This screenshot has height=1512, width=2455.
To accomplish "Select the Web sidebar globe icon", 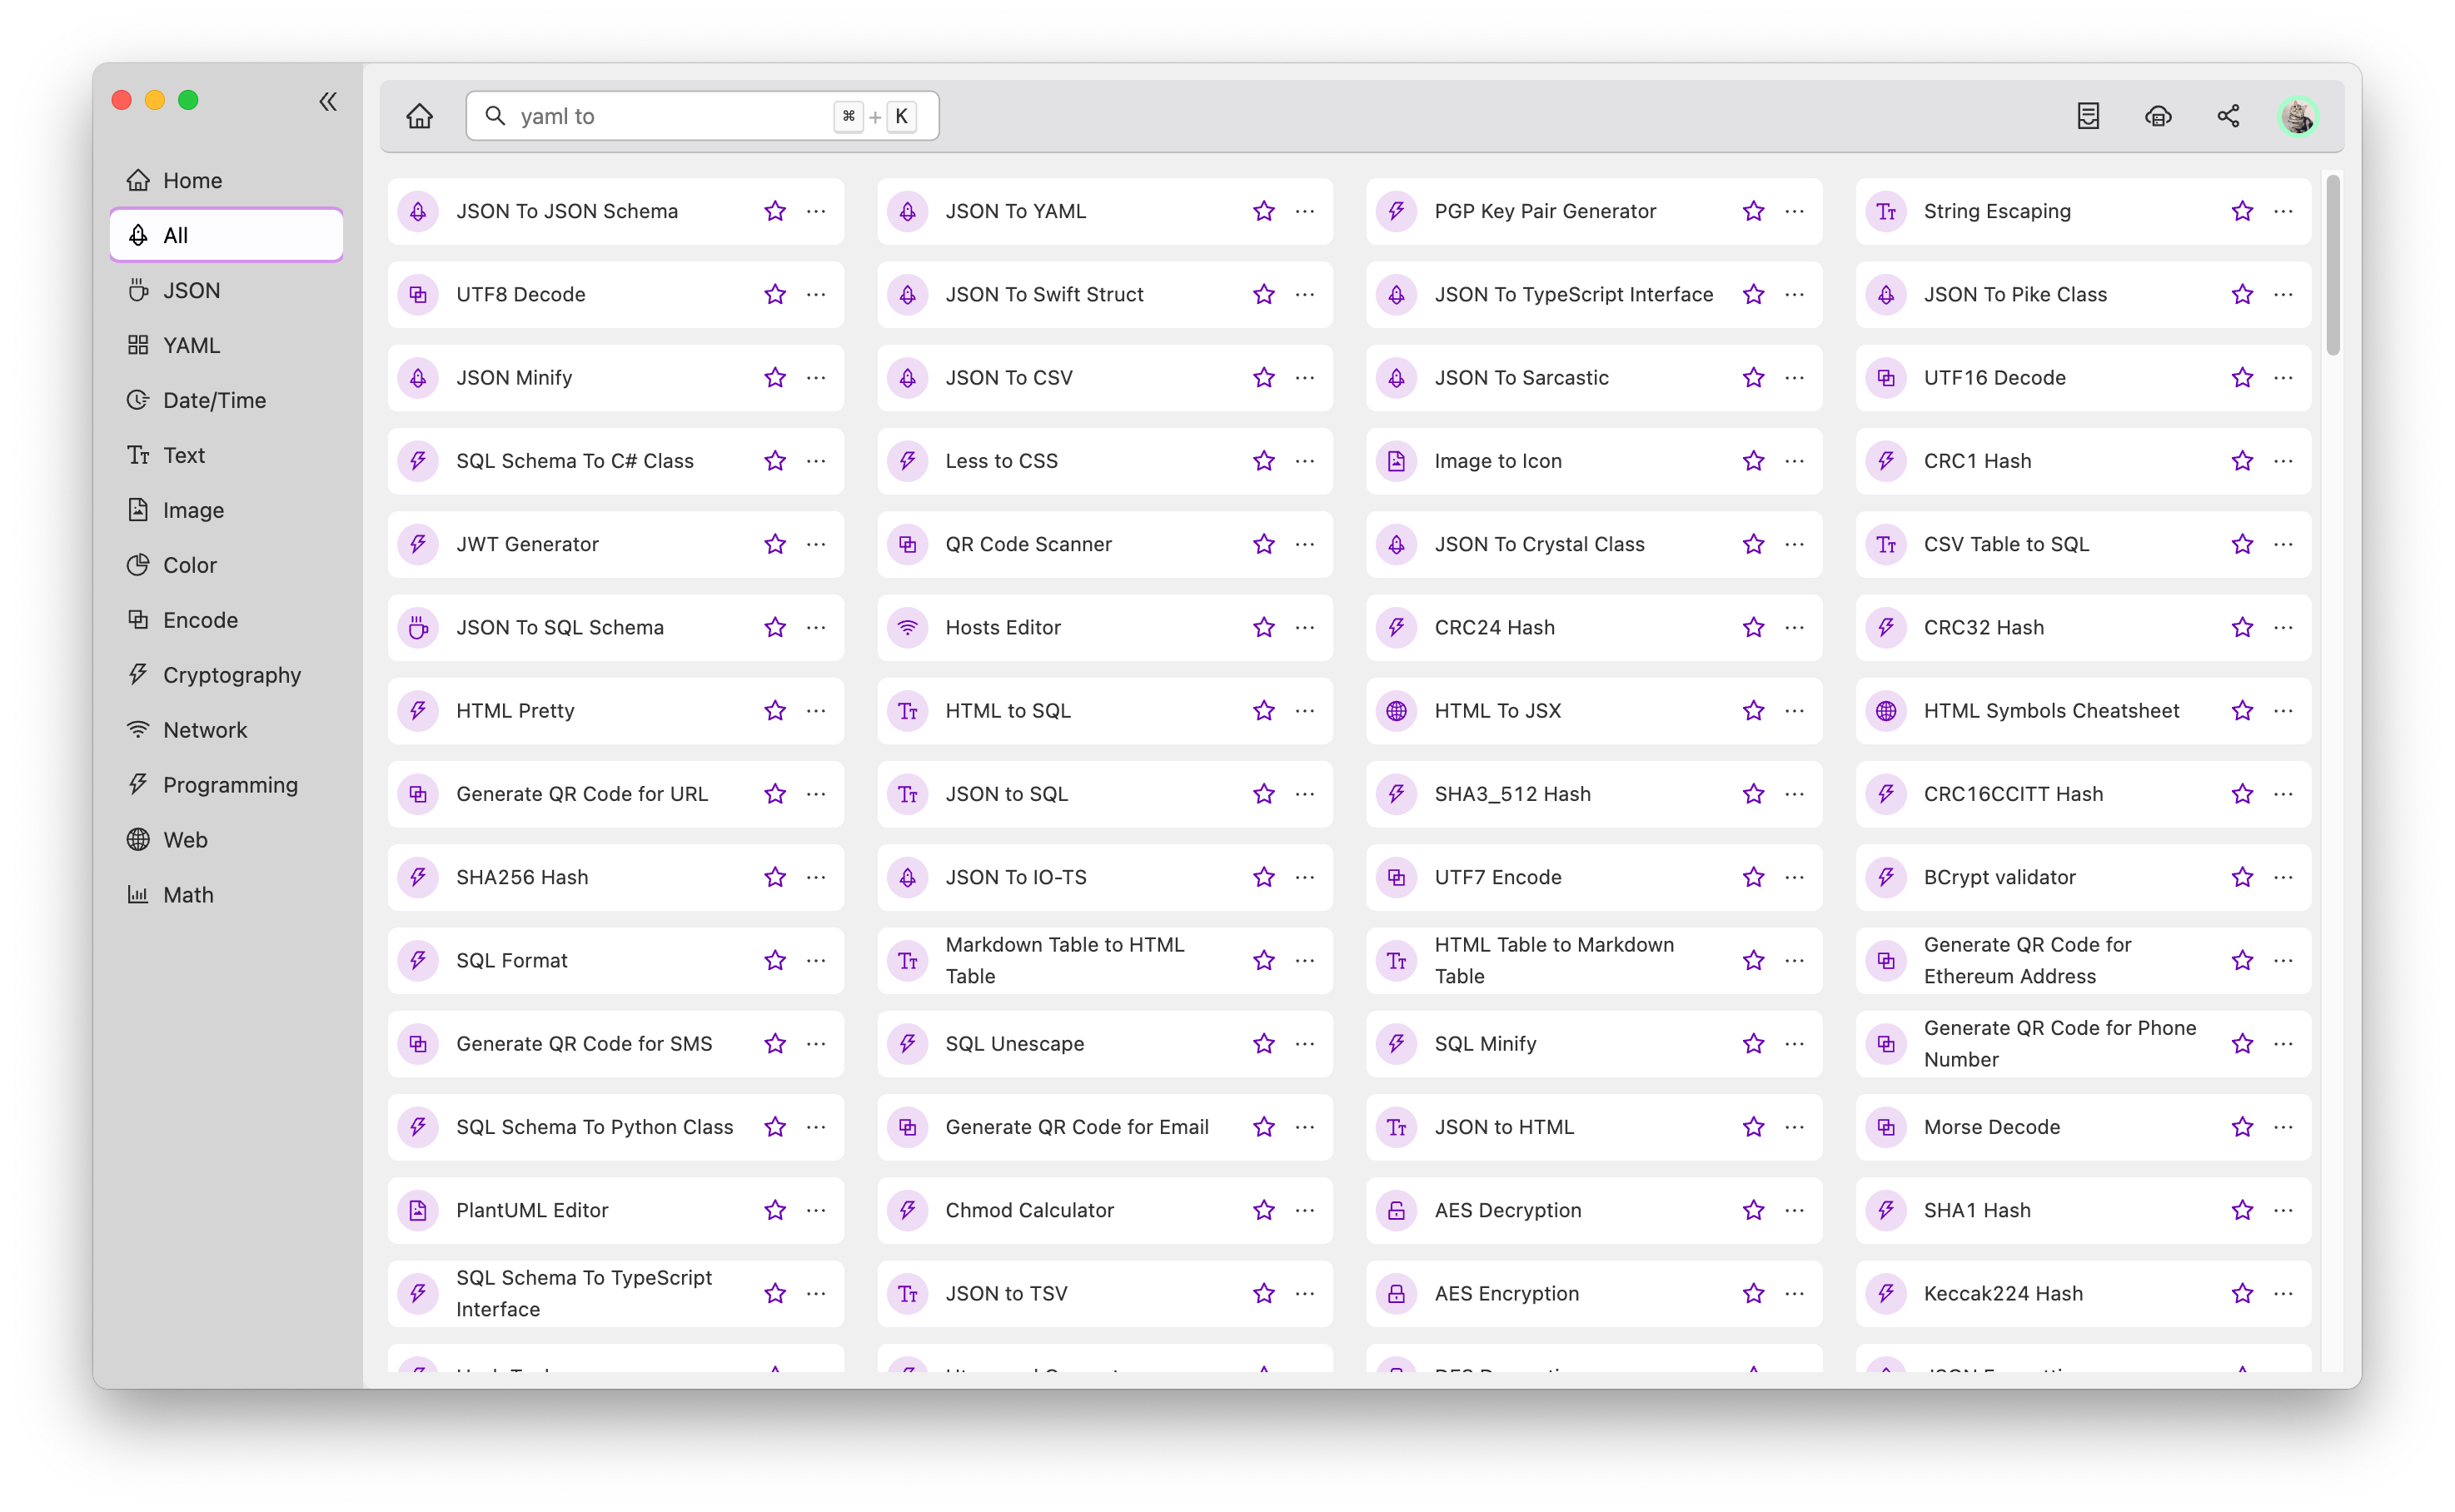I will (138, 840).
